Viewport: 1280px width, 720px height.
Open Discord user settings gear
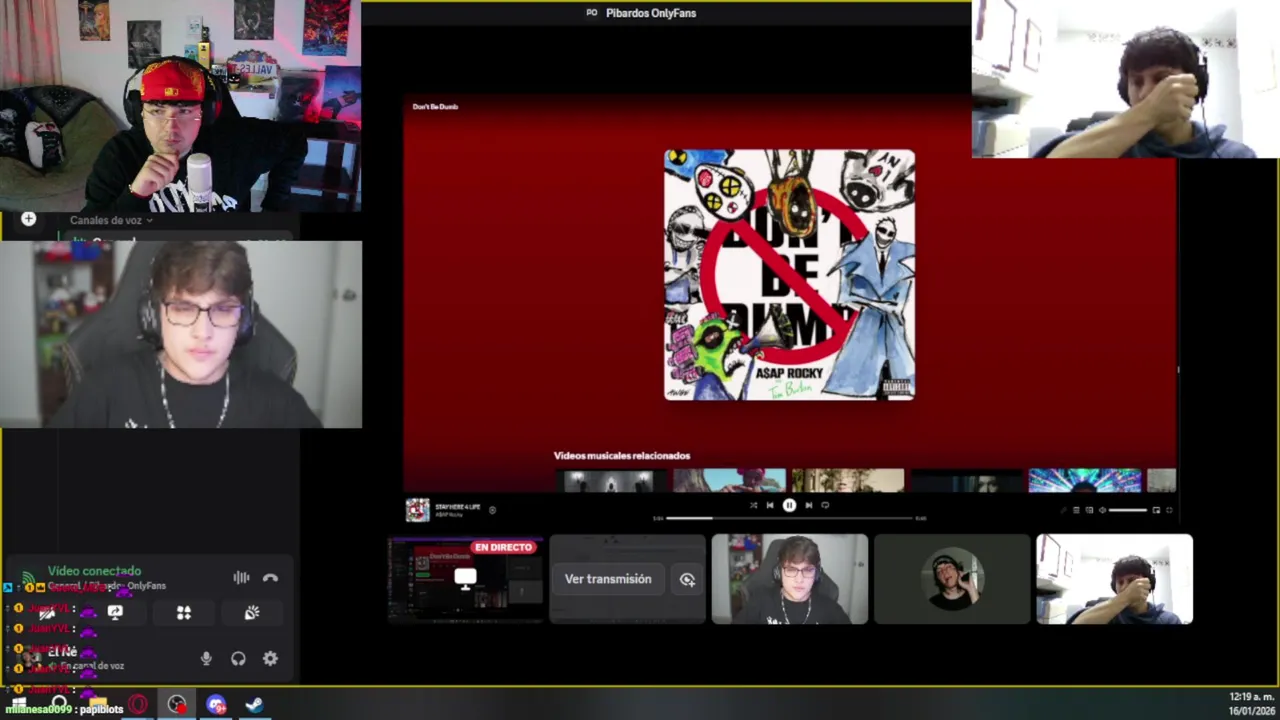click(x=270, y=658)
